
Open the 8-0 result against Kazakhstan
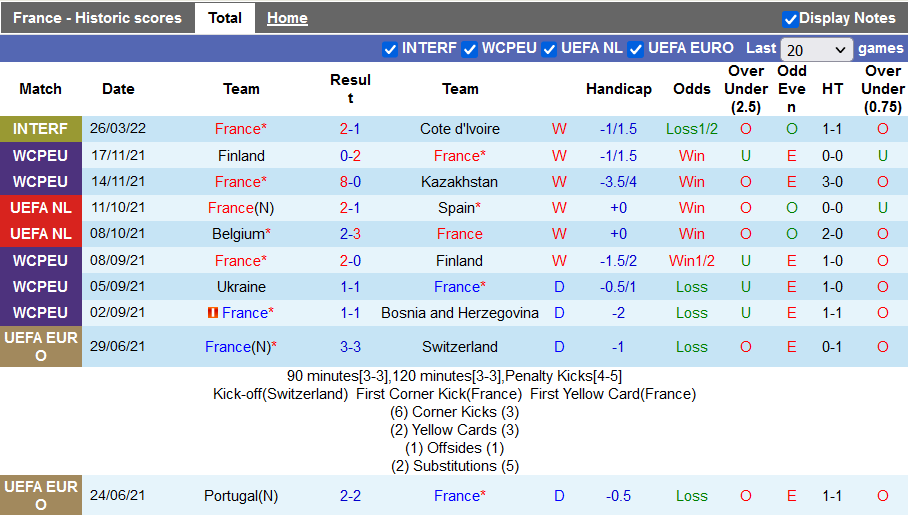pyautogui.click(x=350, y=182)
